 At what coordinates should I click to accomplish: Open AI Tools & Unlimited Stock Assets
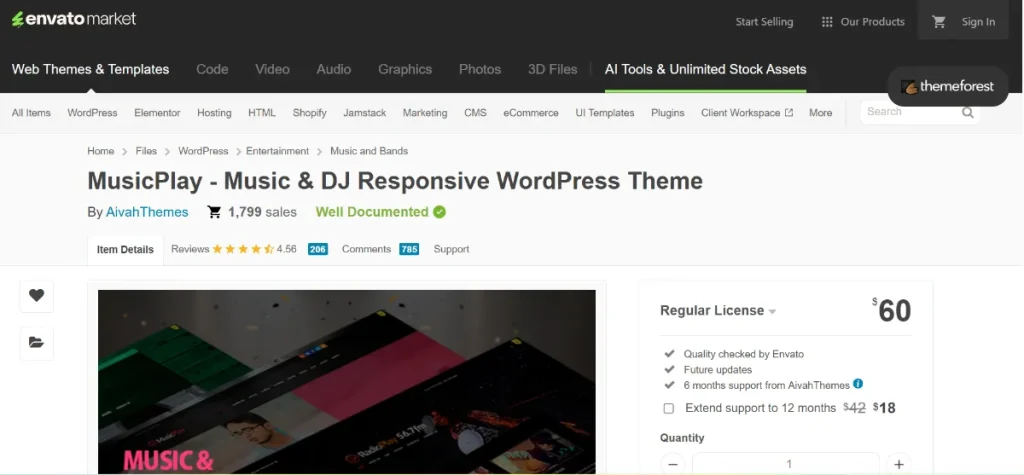(x=705, y=69)
